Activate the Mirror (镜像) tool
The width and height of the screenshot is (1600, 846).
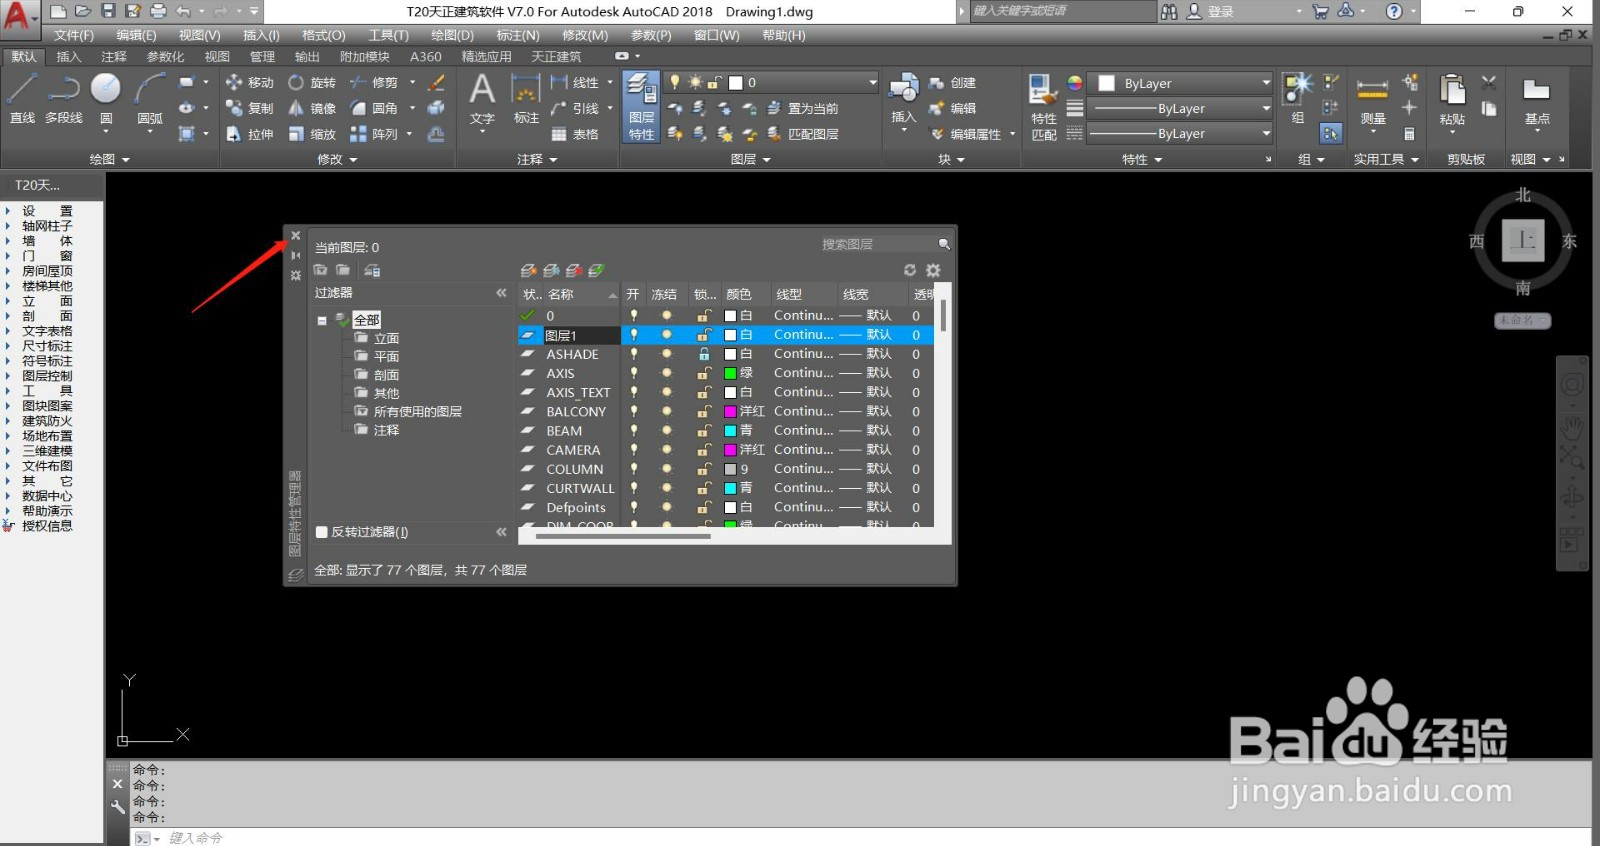click(312, 108)
